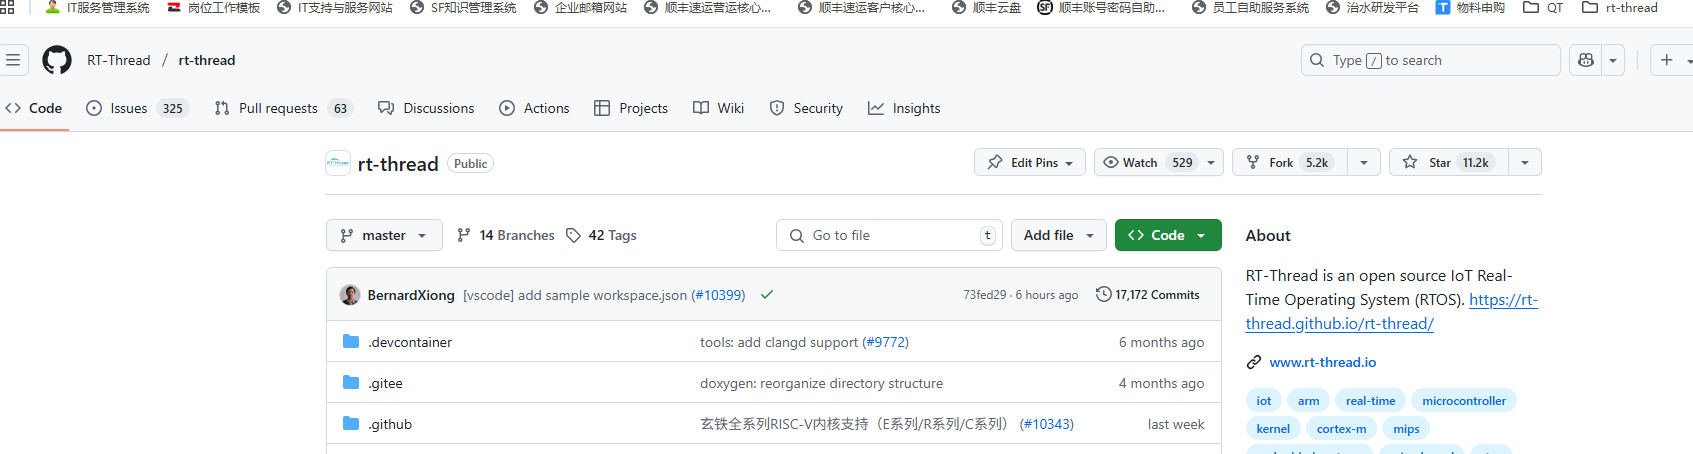Open rt-thread repository breadcrumb link
The height and width of the screenshot is (454, 1693).
207,60
